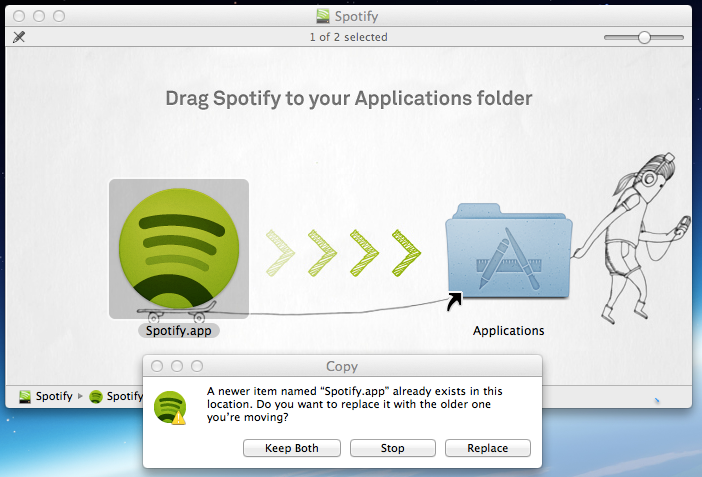Close the Copy dialog window
This screenshot has width=702, height=477.
157,366
